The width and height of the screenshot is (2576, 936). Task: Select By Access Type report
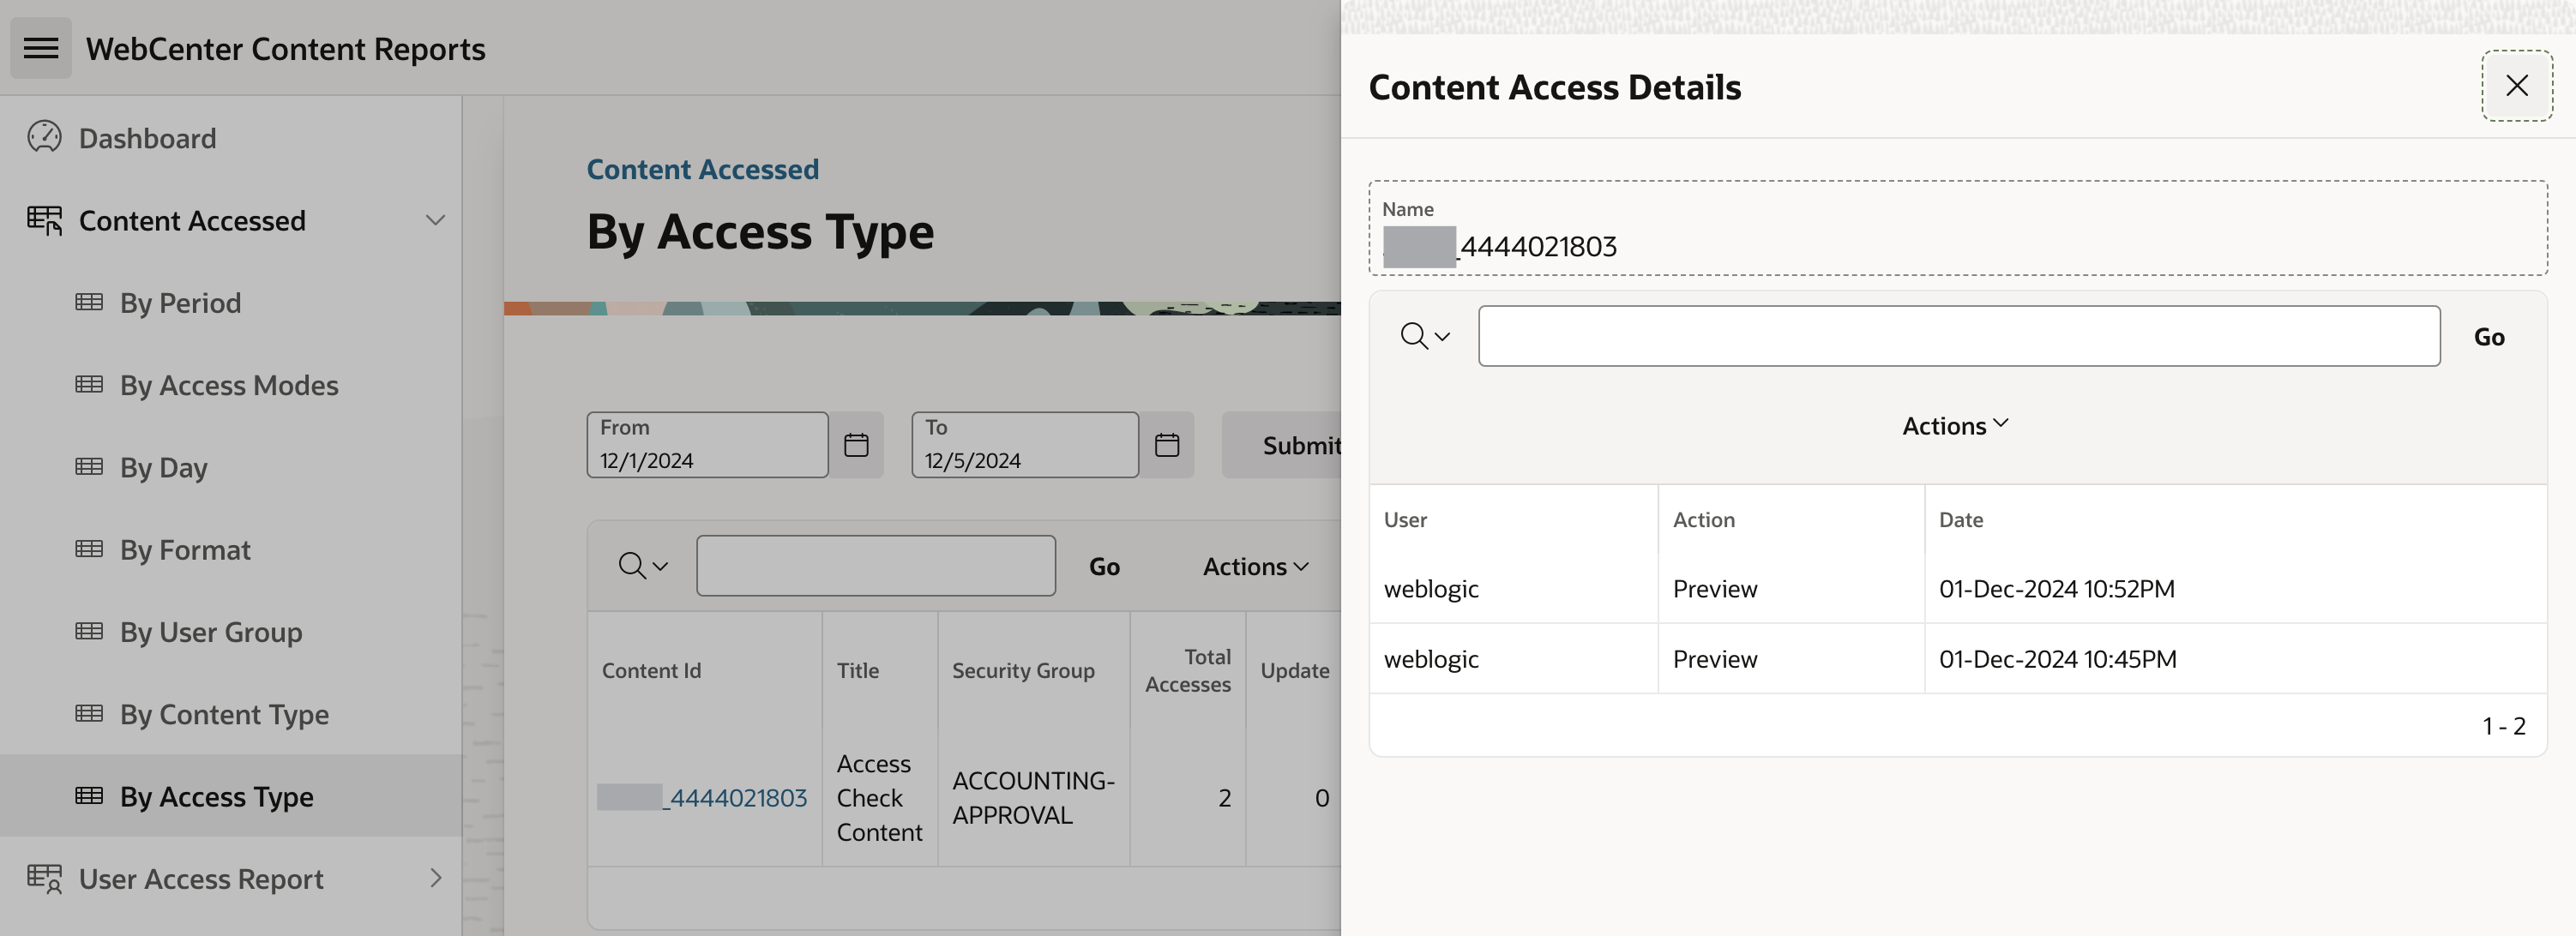(x=217, y=797)
